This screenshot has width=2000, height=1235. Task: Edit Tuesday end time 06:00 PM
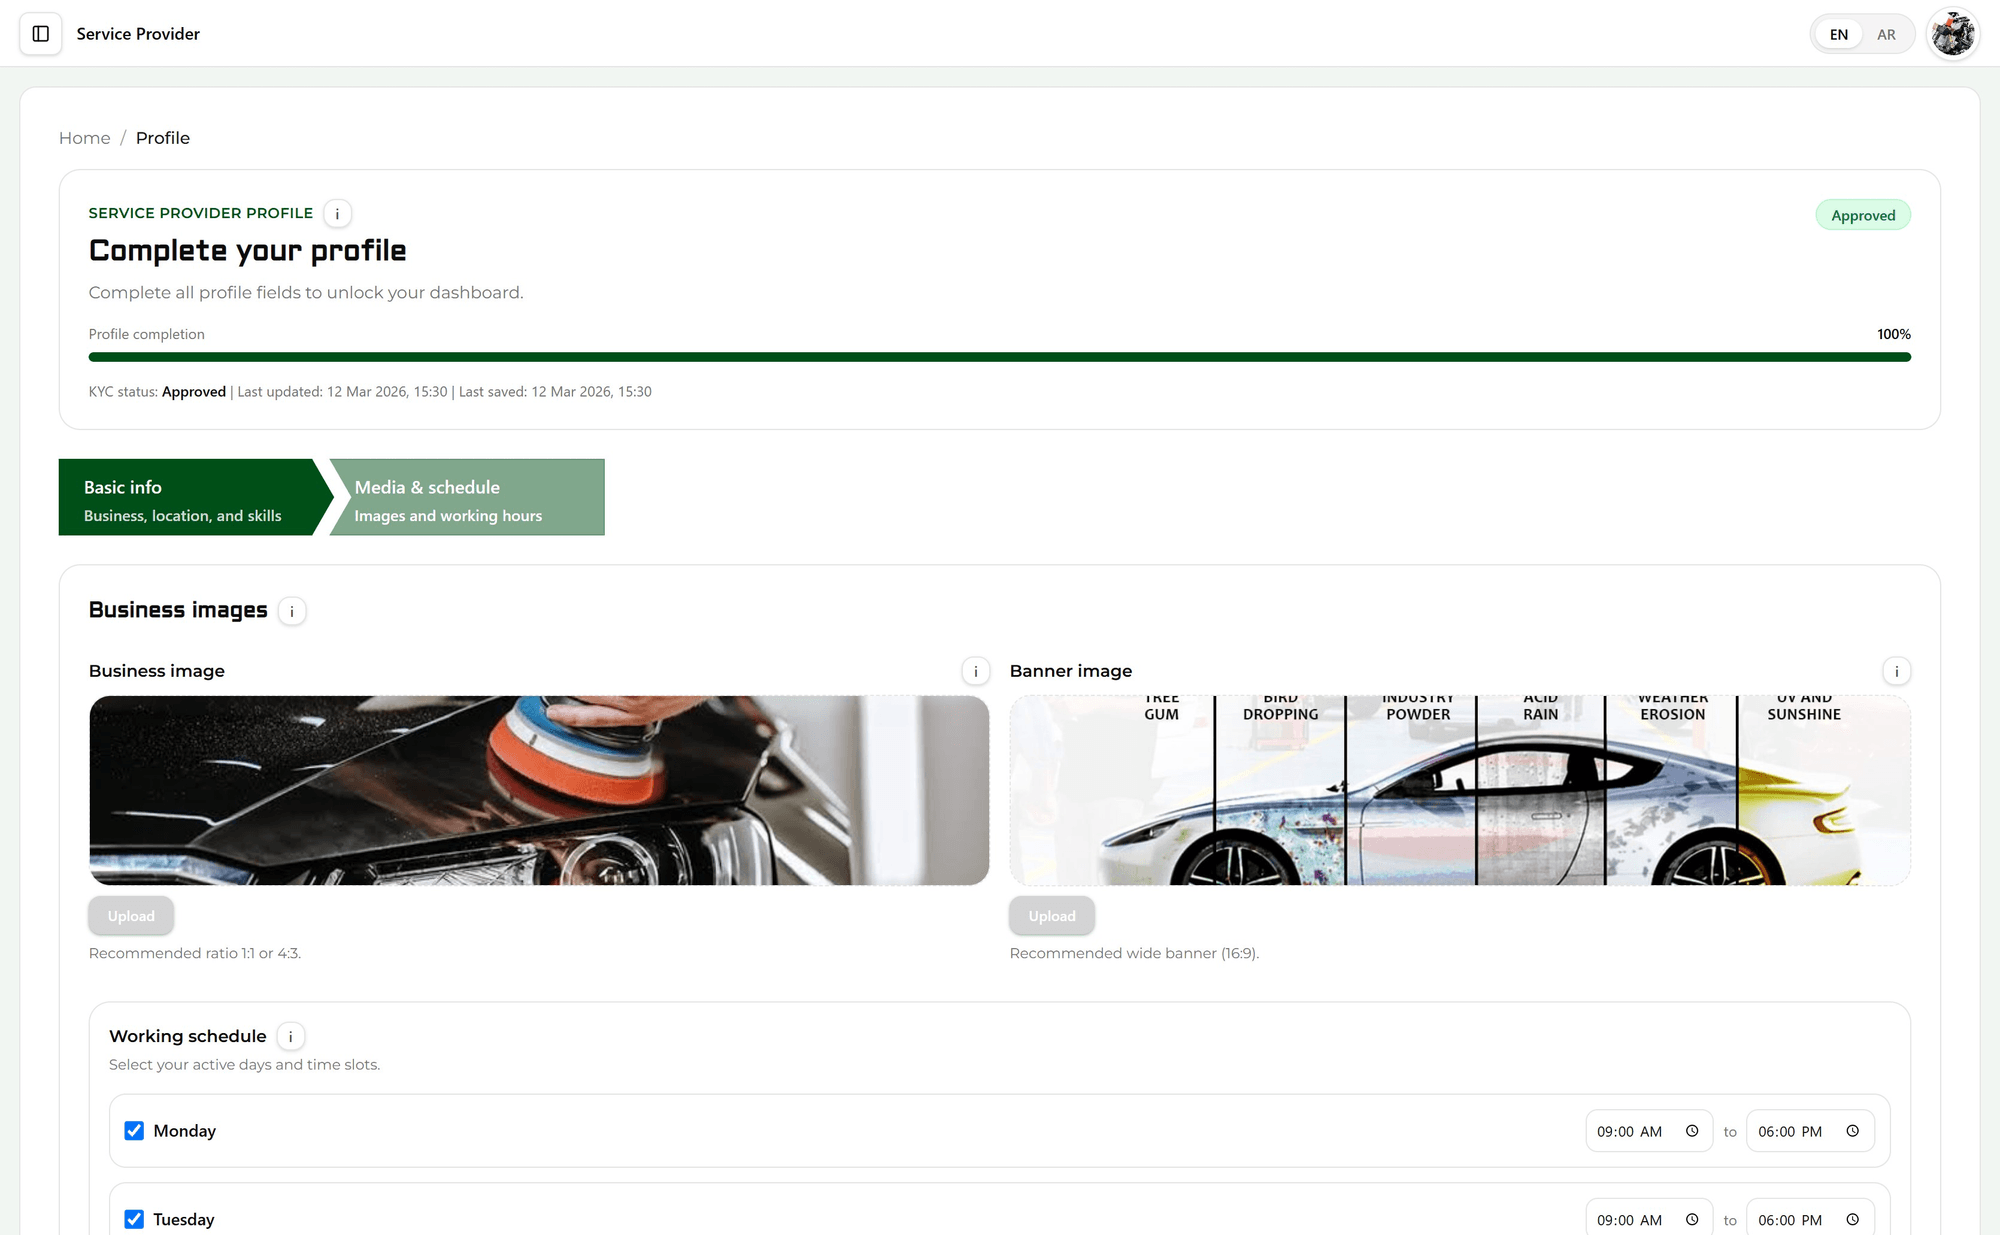(x=1810, y=1219)
